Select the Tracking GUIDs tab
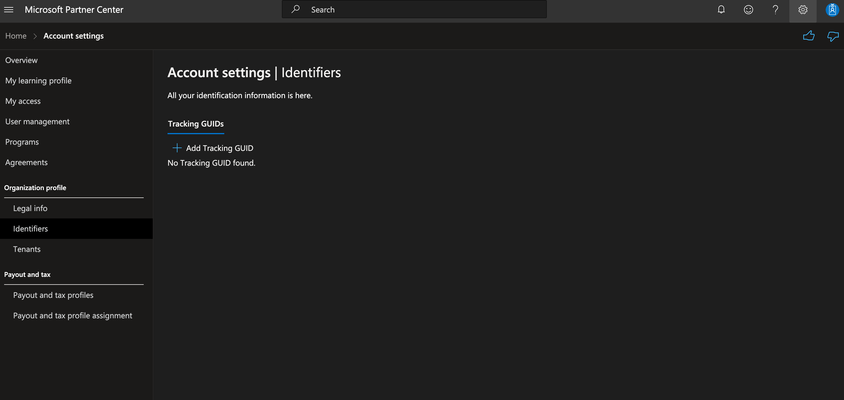This screenshot has width=844, height=400. [x=196, y=124]
